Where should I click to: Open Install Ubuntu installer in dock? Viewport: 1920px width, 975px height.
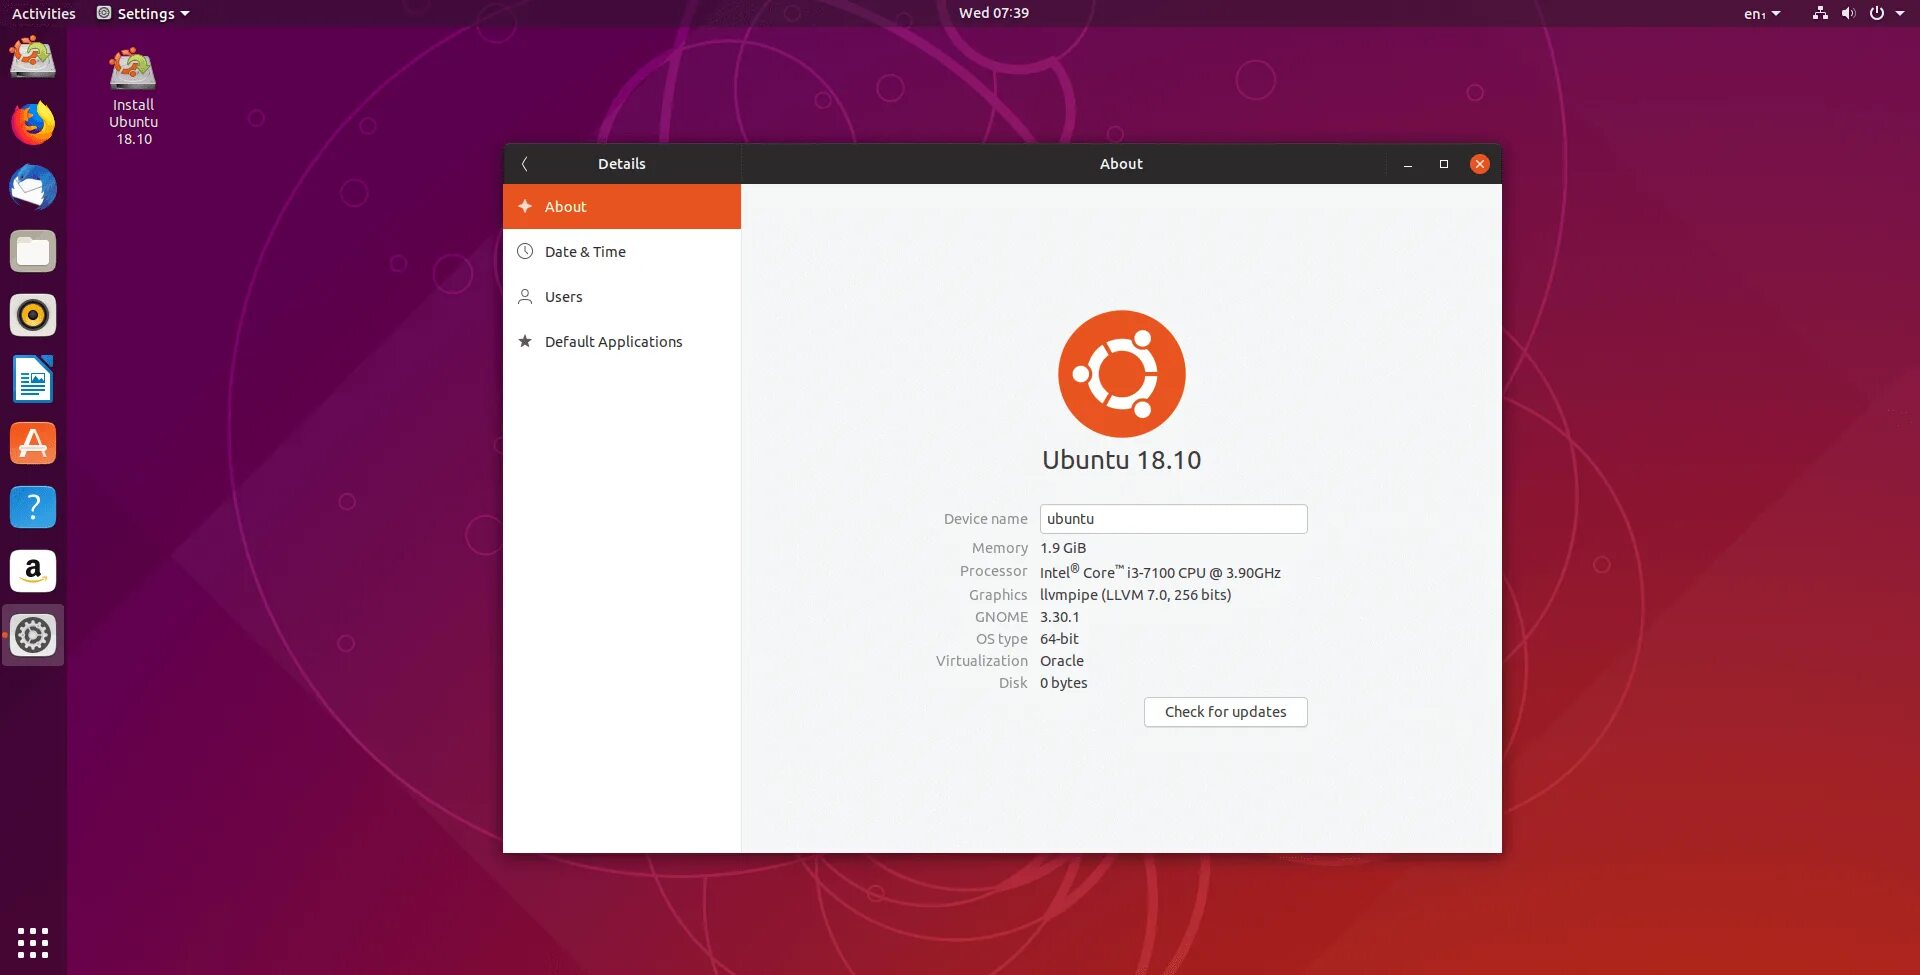click(x=33, y=57)
